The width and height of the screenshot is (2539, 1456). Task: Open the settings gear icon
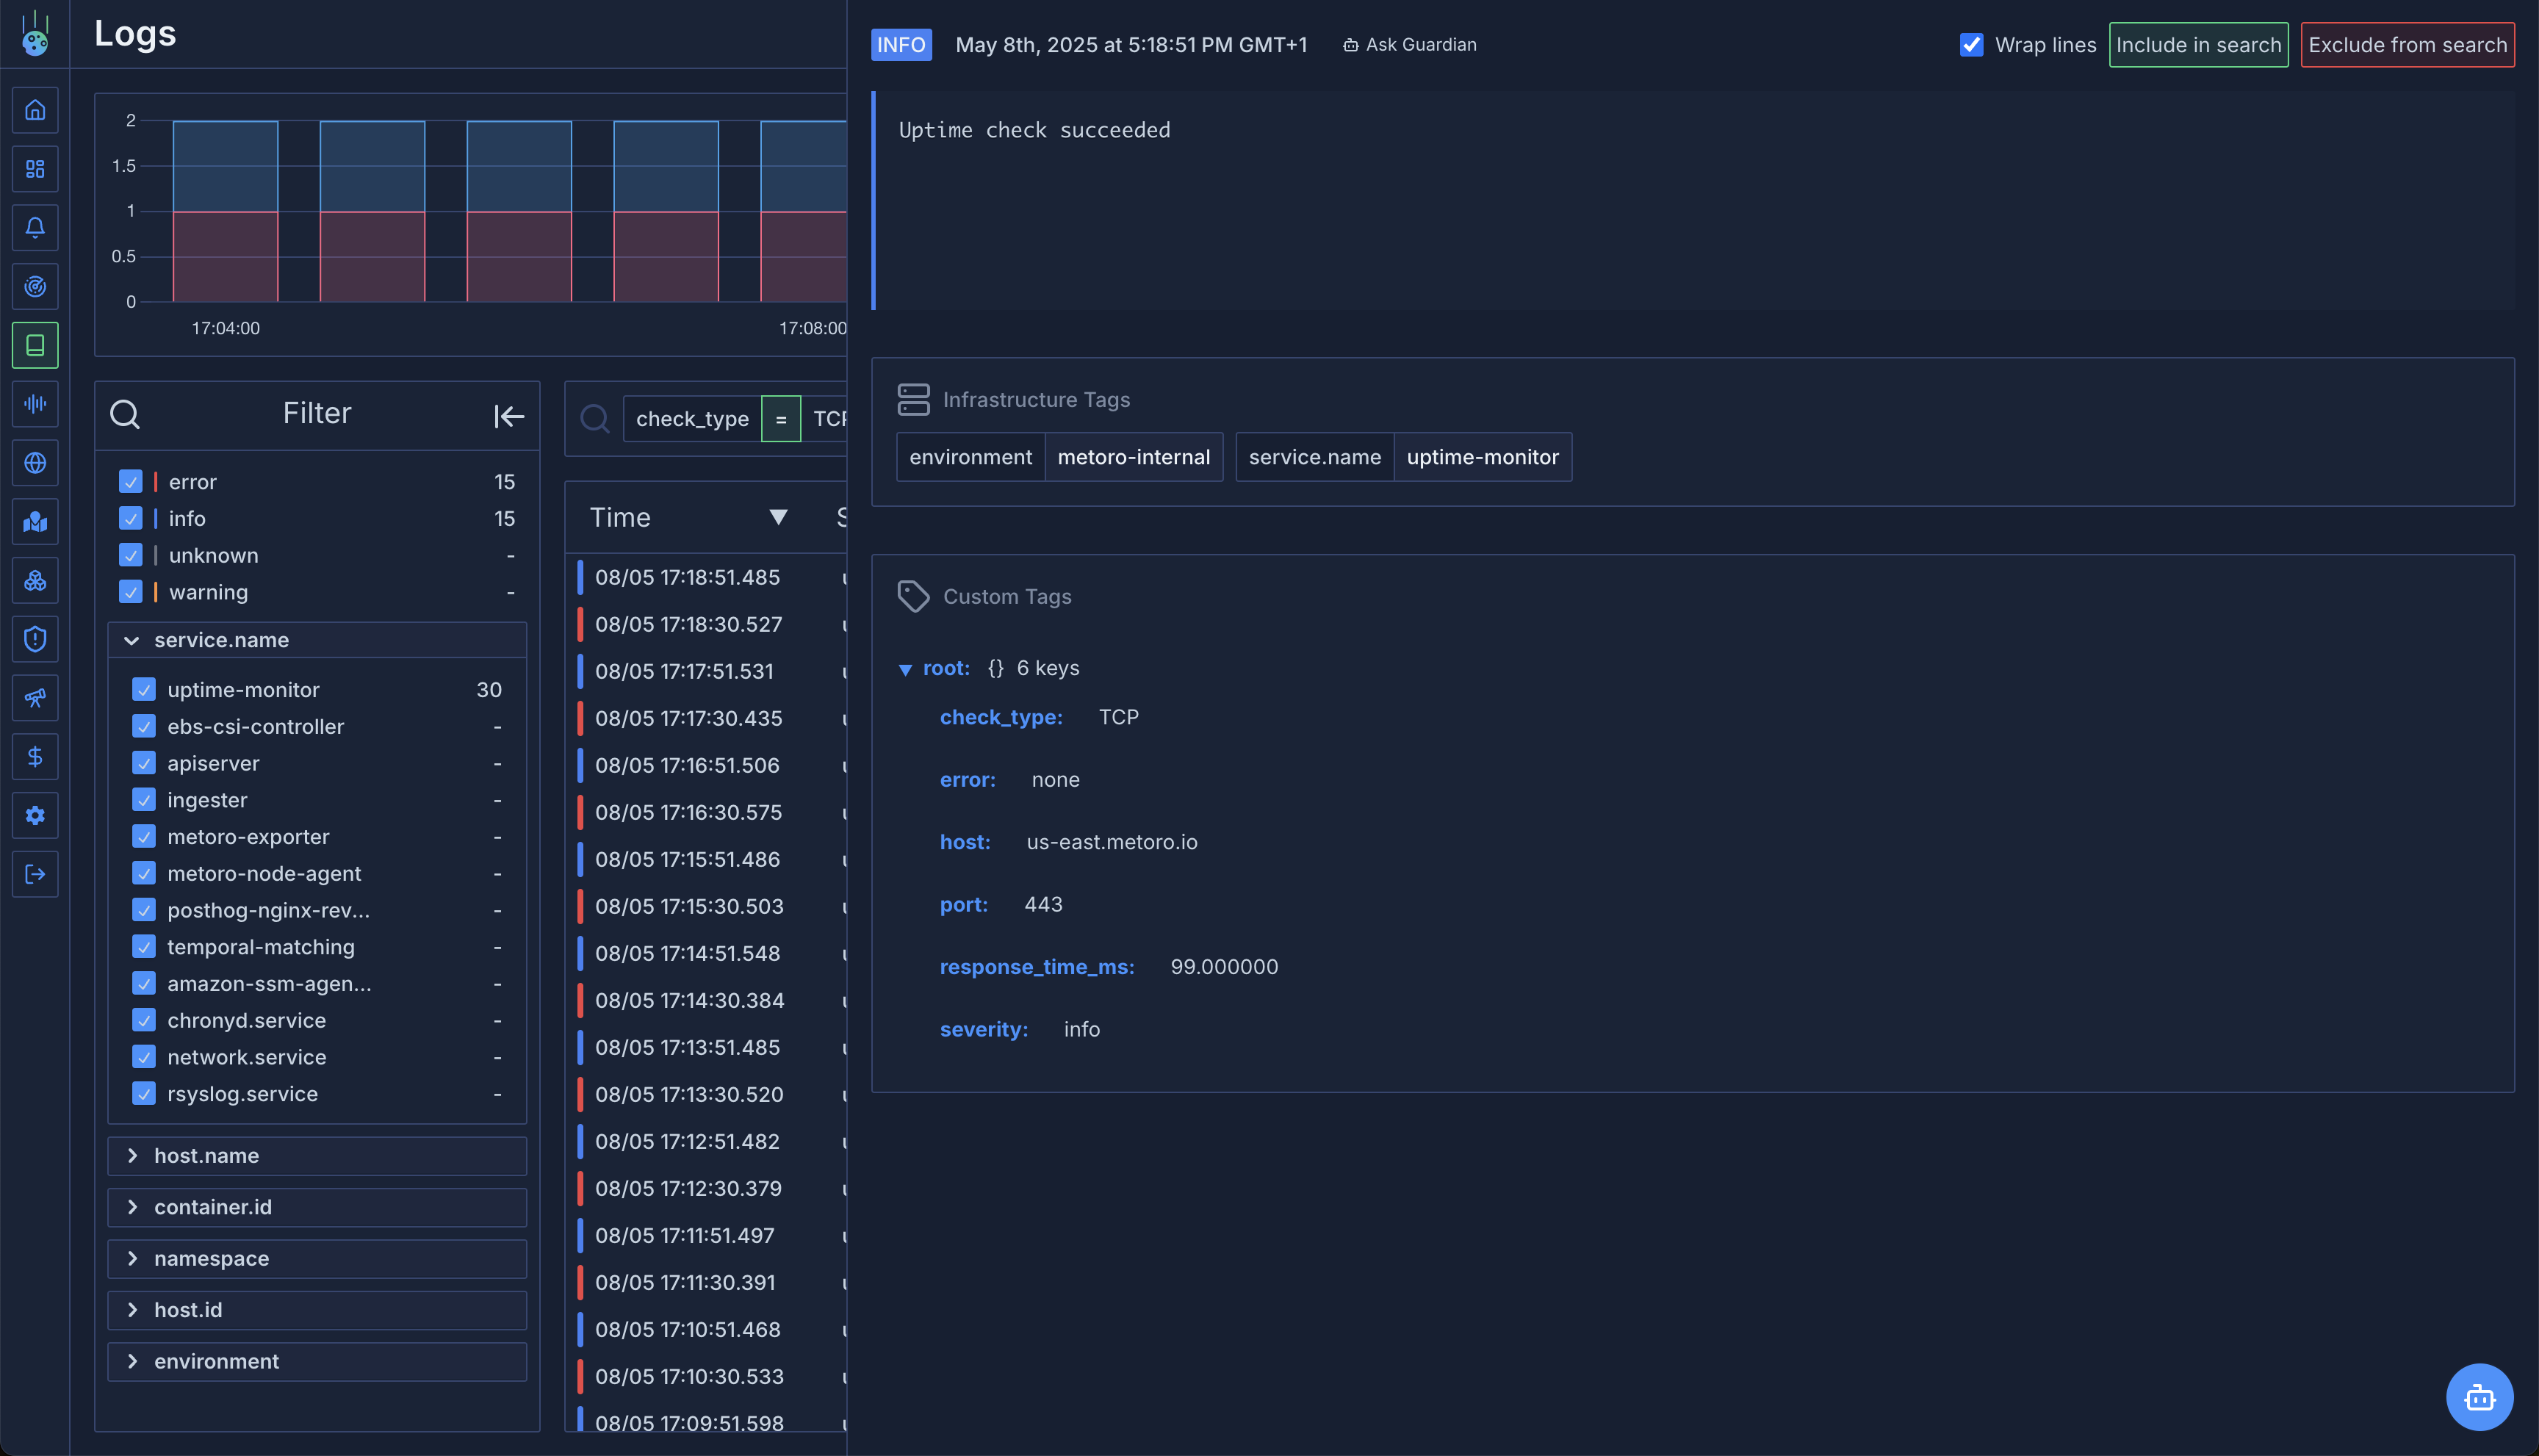pos(35,816)
